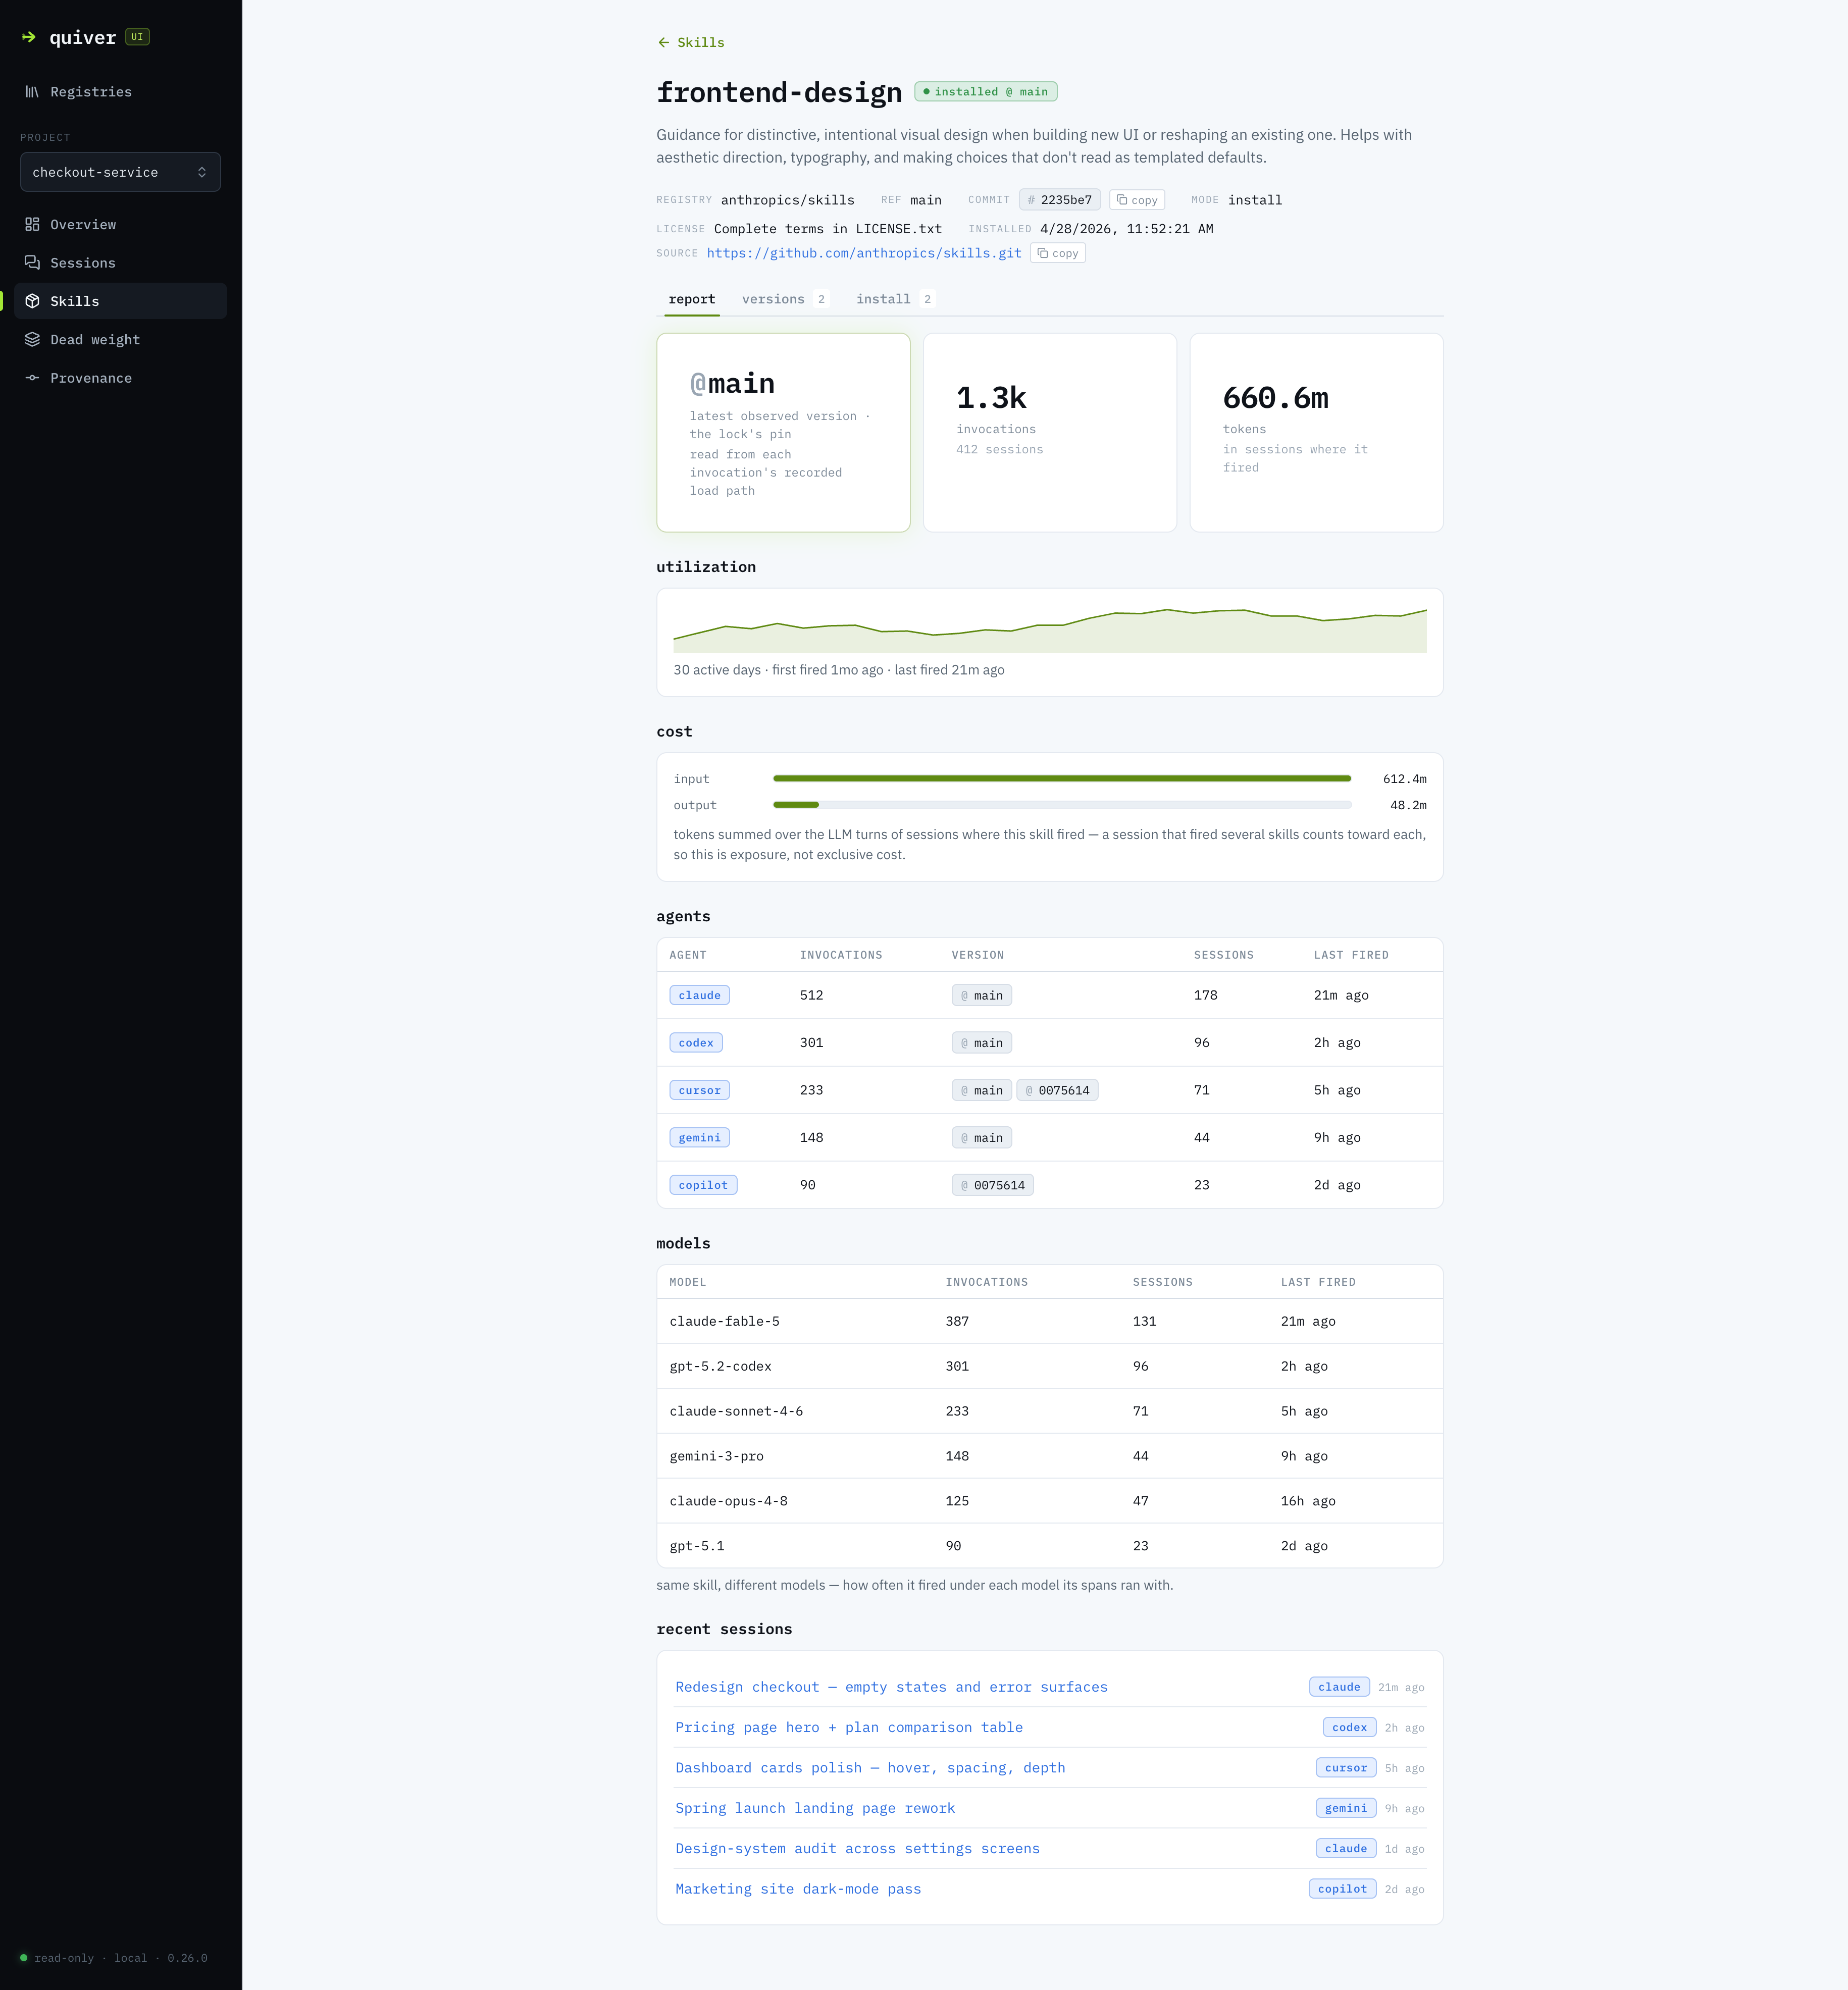The image size is (1848, 1990).
Task: Click the LAST FIRED header in agents table
Action: point(1351,955)
